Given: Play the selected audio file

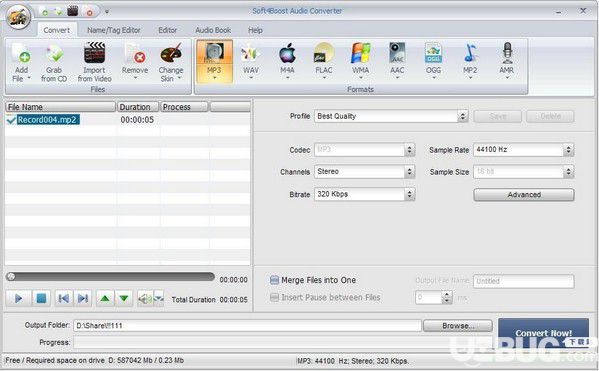Looking at the screenshot, I should (x=18, y=298).
